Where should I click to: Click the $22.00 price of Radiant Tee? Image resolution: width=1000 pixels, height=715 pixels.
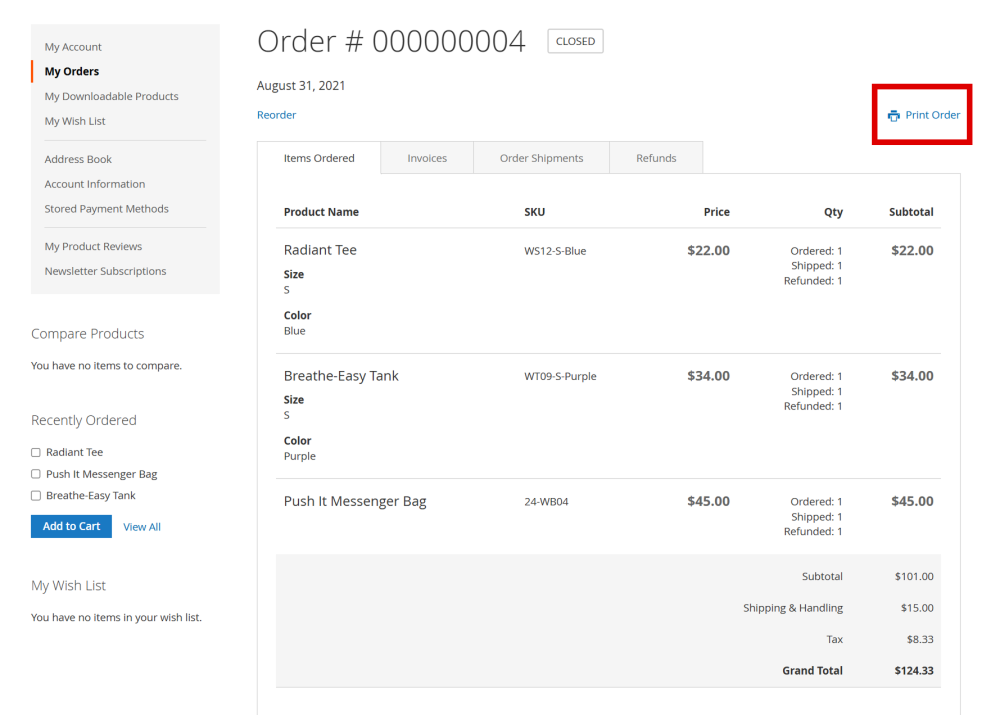click(709, 250)
